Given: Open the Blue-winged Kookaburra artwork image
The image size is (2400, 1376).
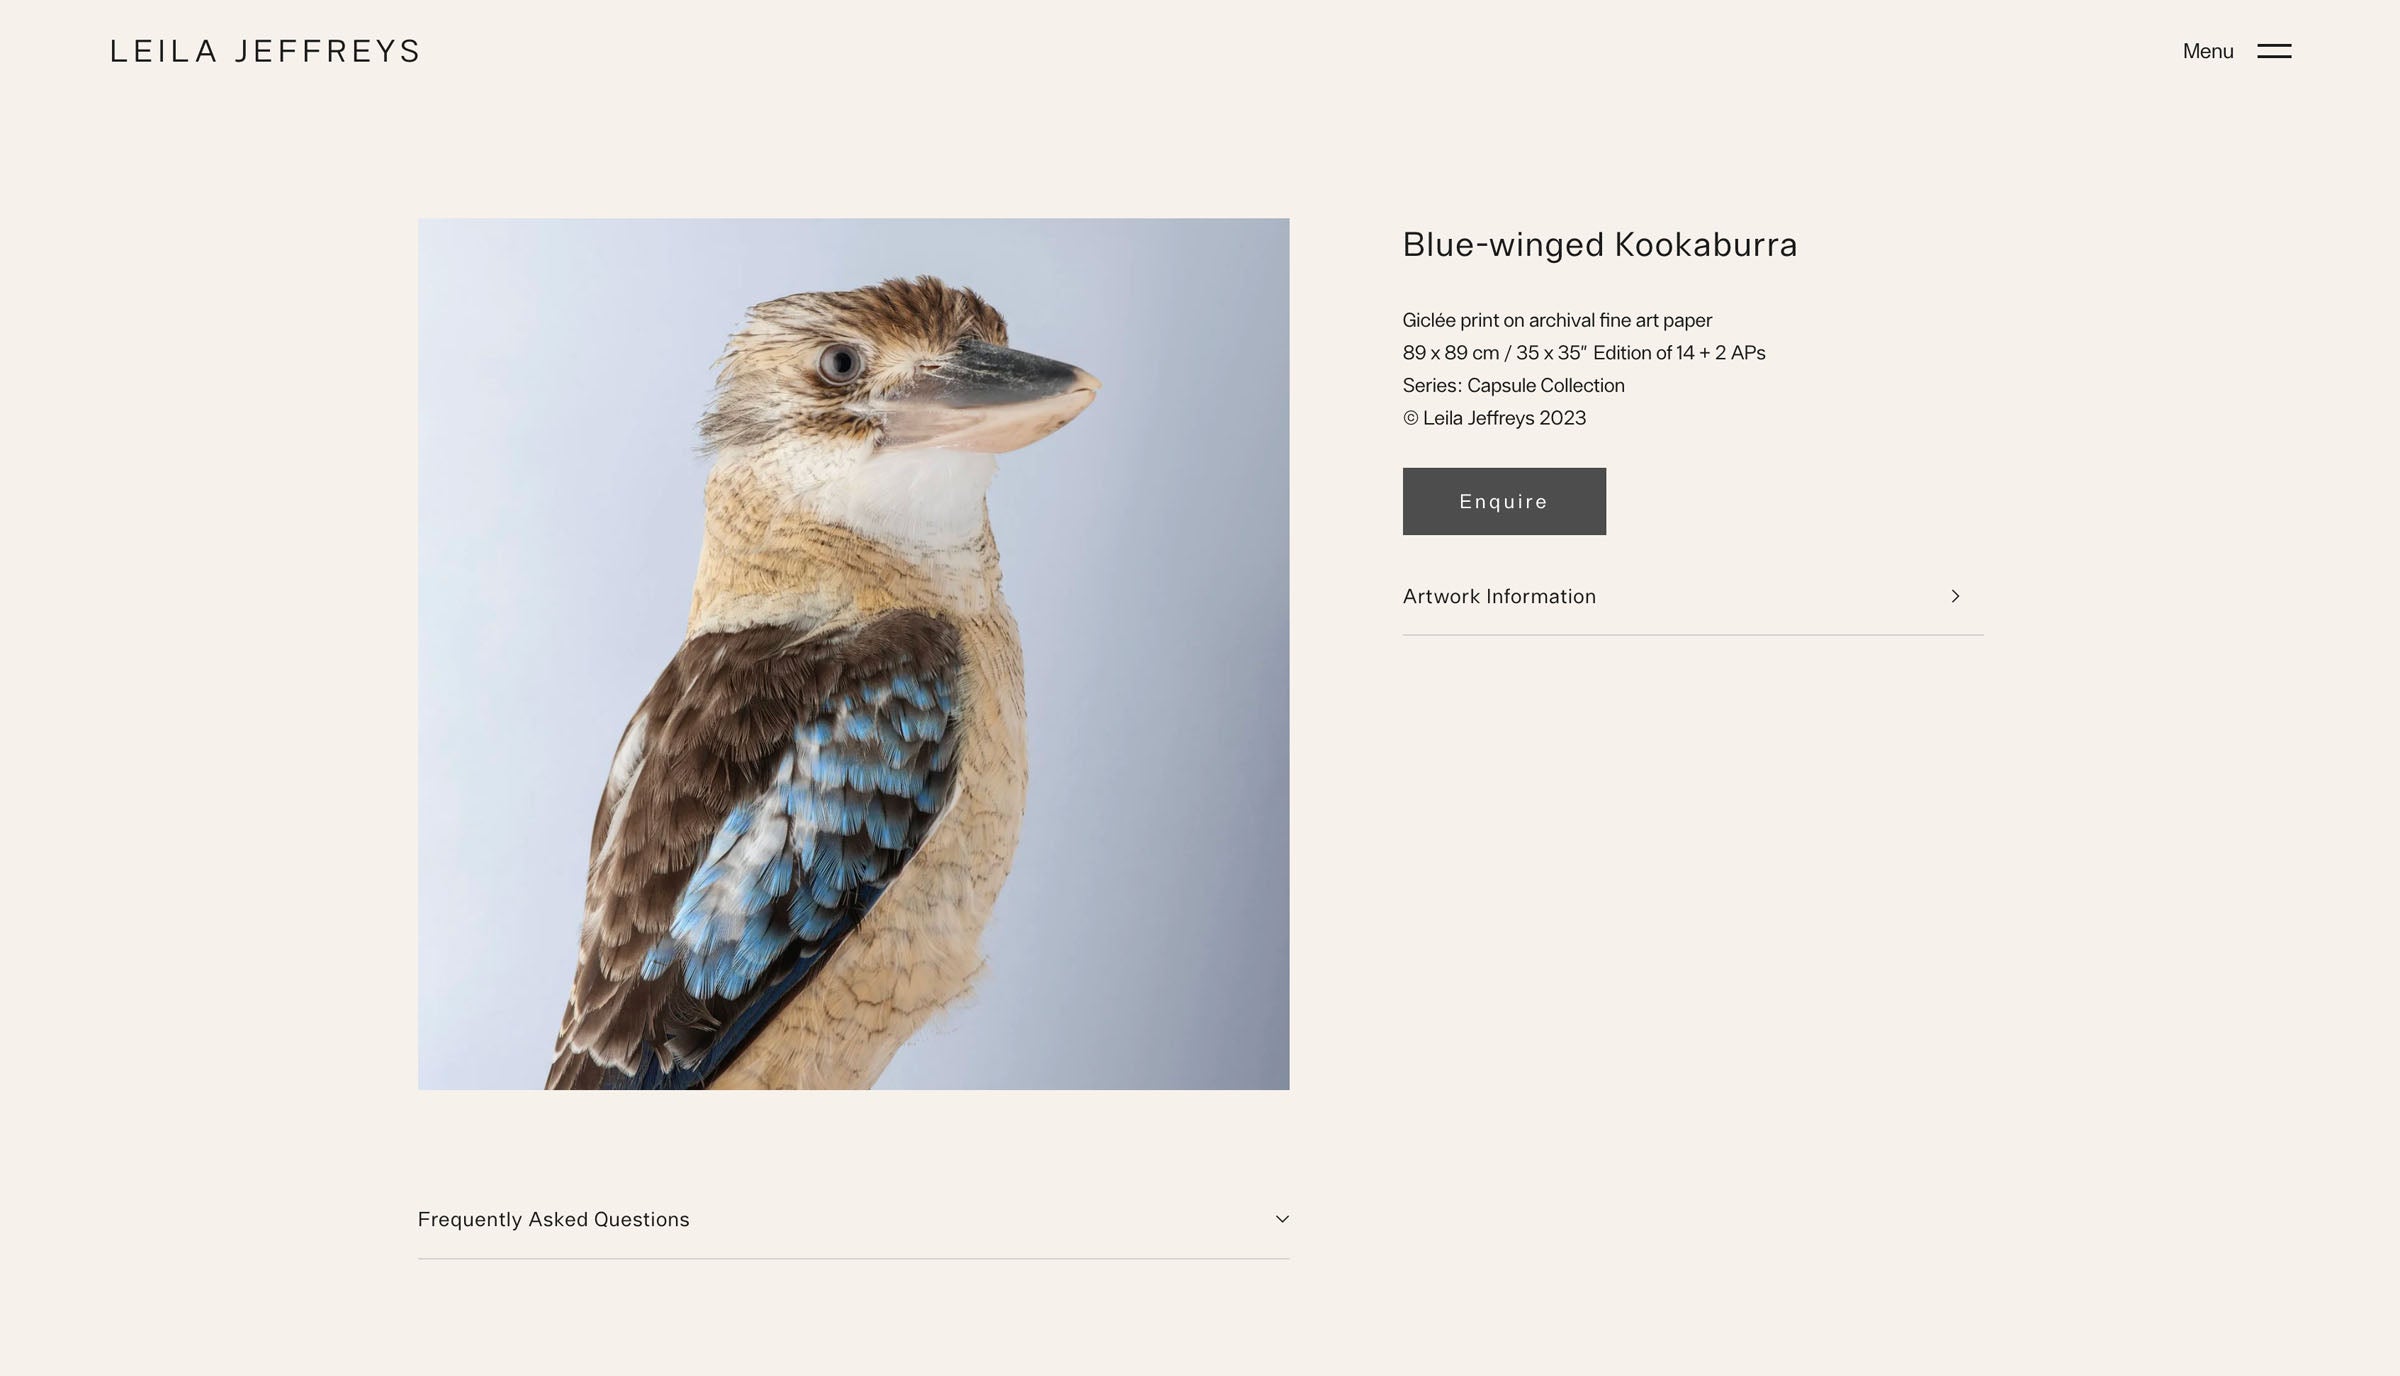Looking at the screenshot, I should pos(853,654).
